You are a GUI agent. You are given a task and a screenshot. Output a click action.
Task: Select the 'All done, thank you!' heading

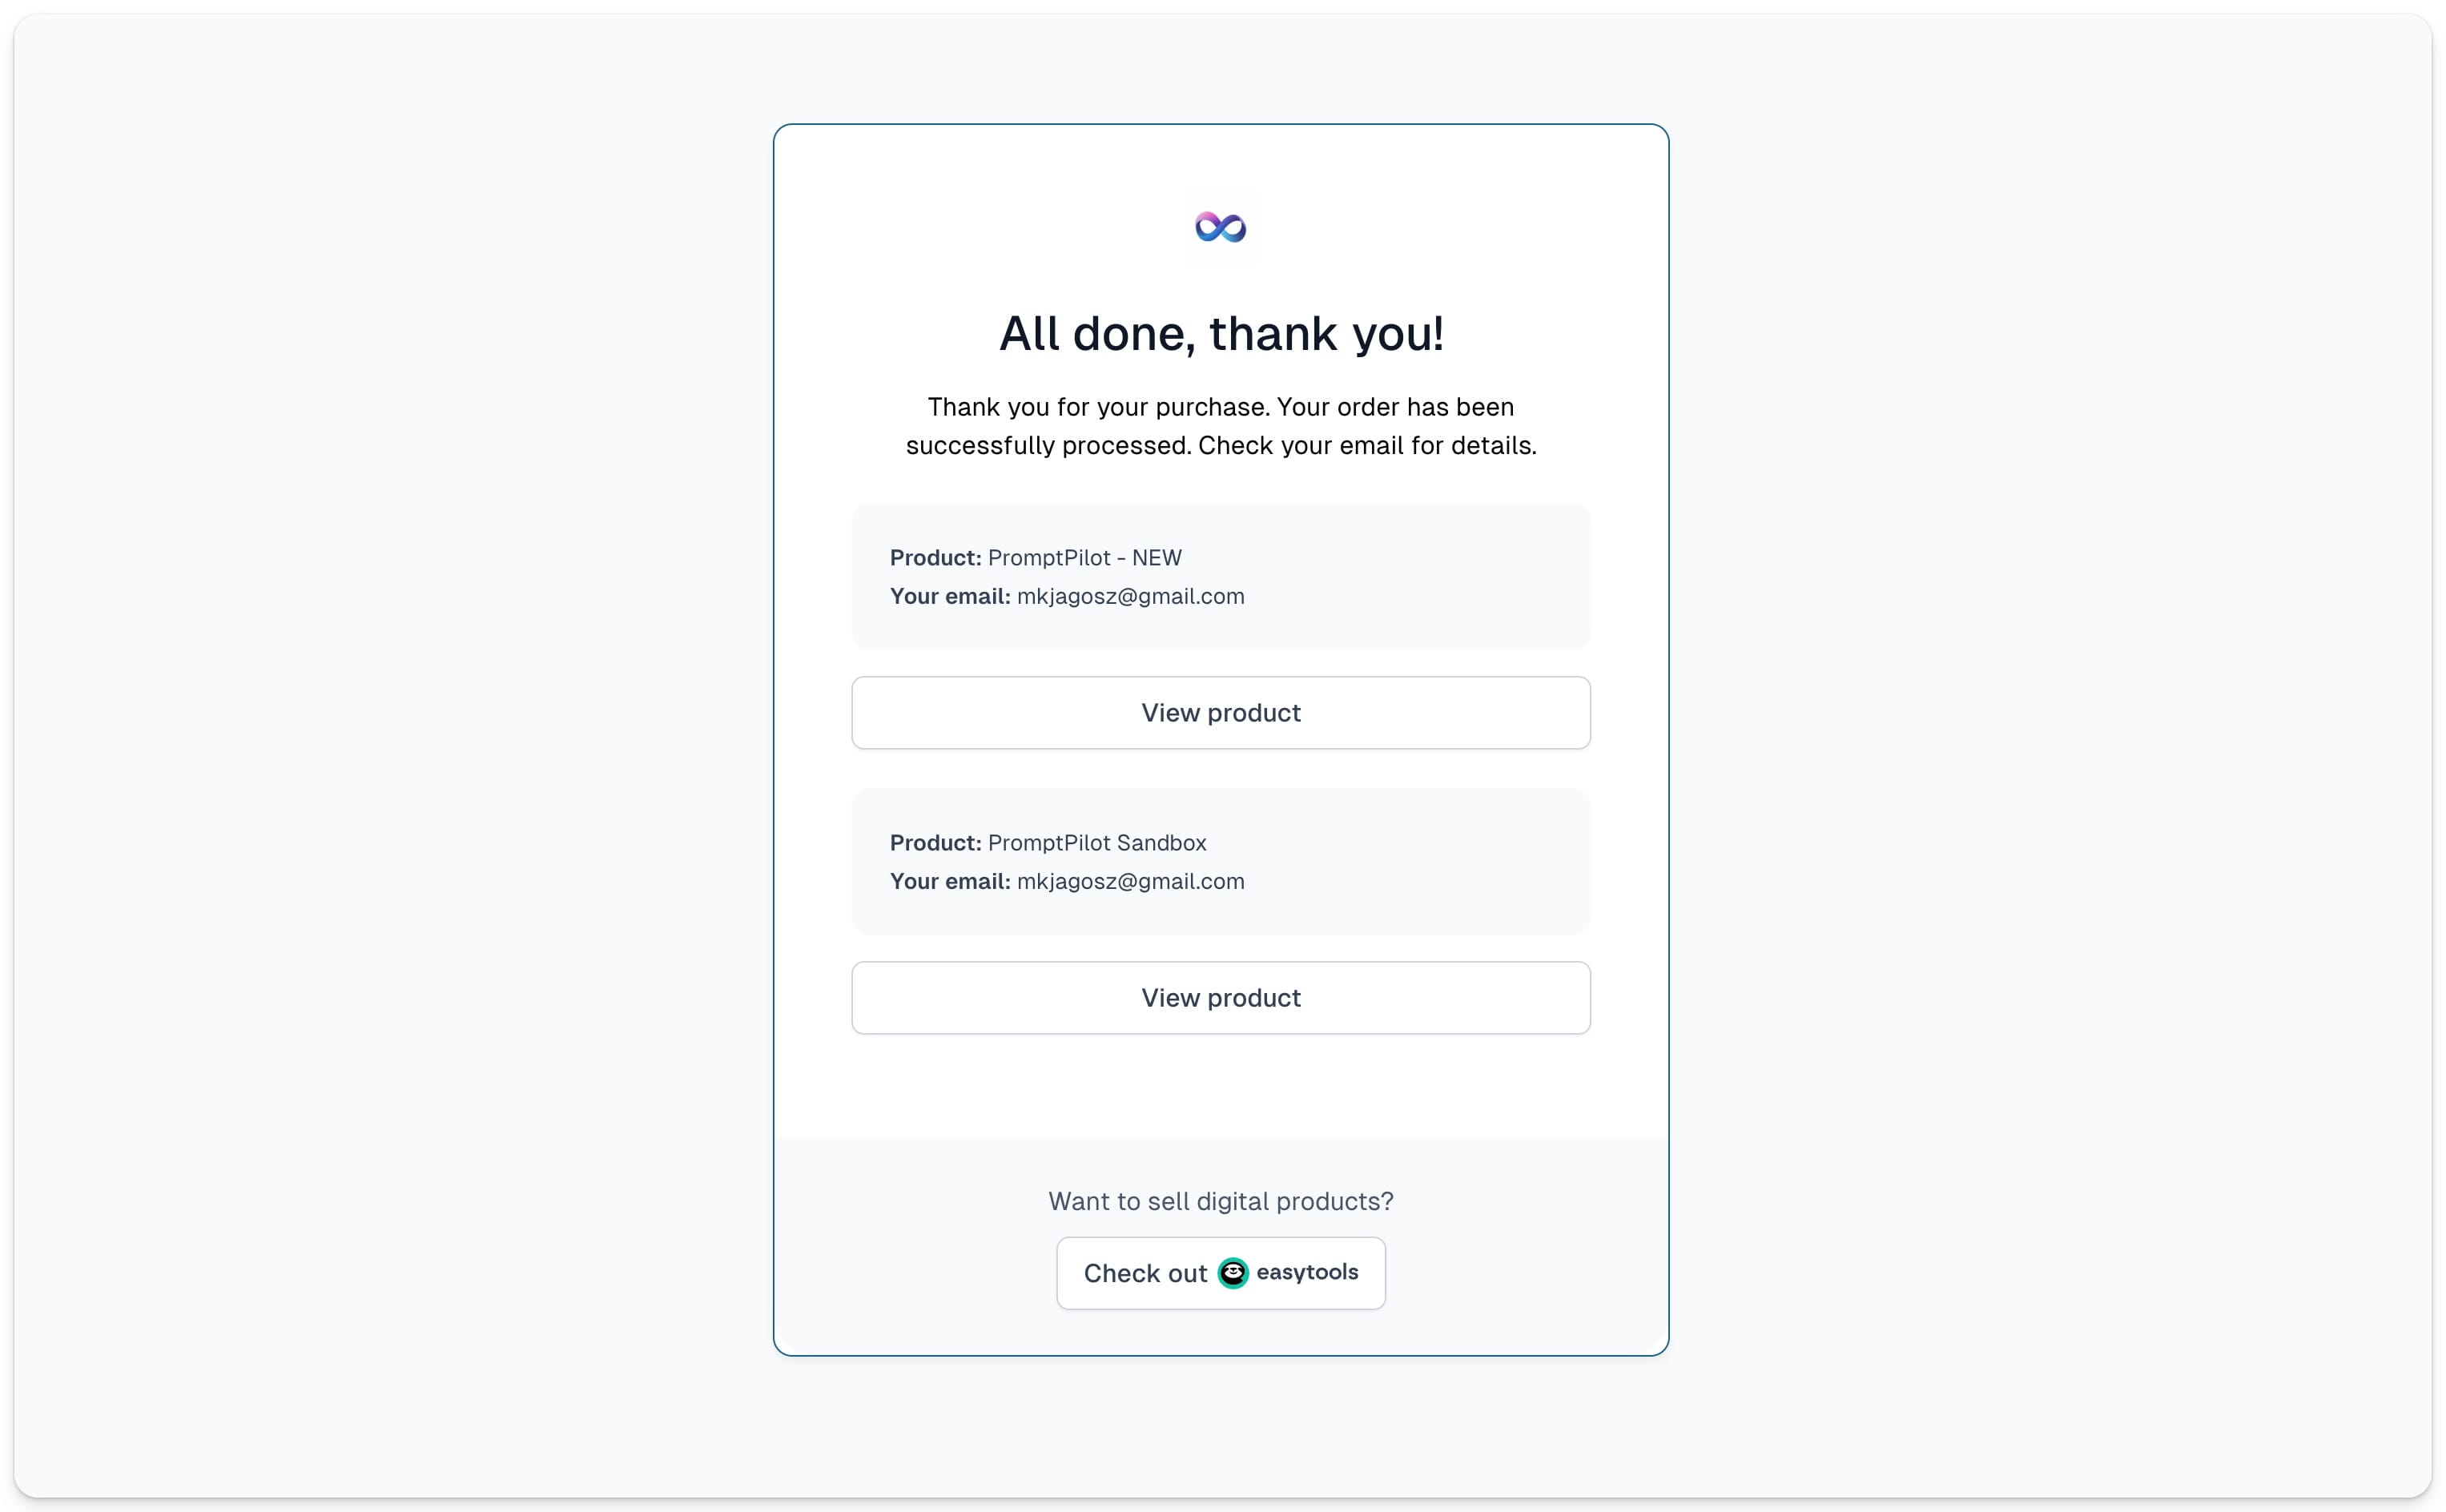pyautogui.click(x=1221, y=334)
